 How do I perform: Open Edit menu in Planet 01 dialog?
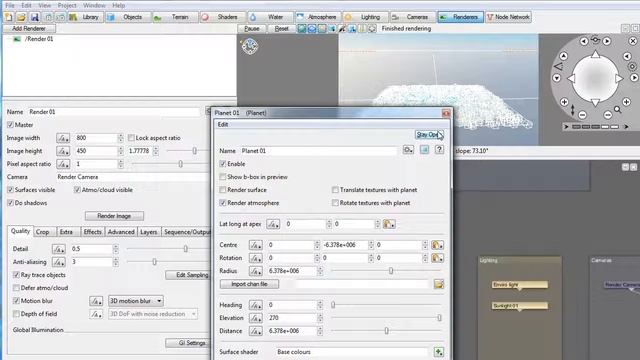click(223, 124)
